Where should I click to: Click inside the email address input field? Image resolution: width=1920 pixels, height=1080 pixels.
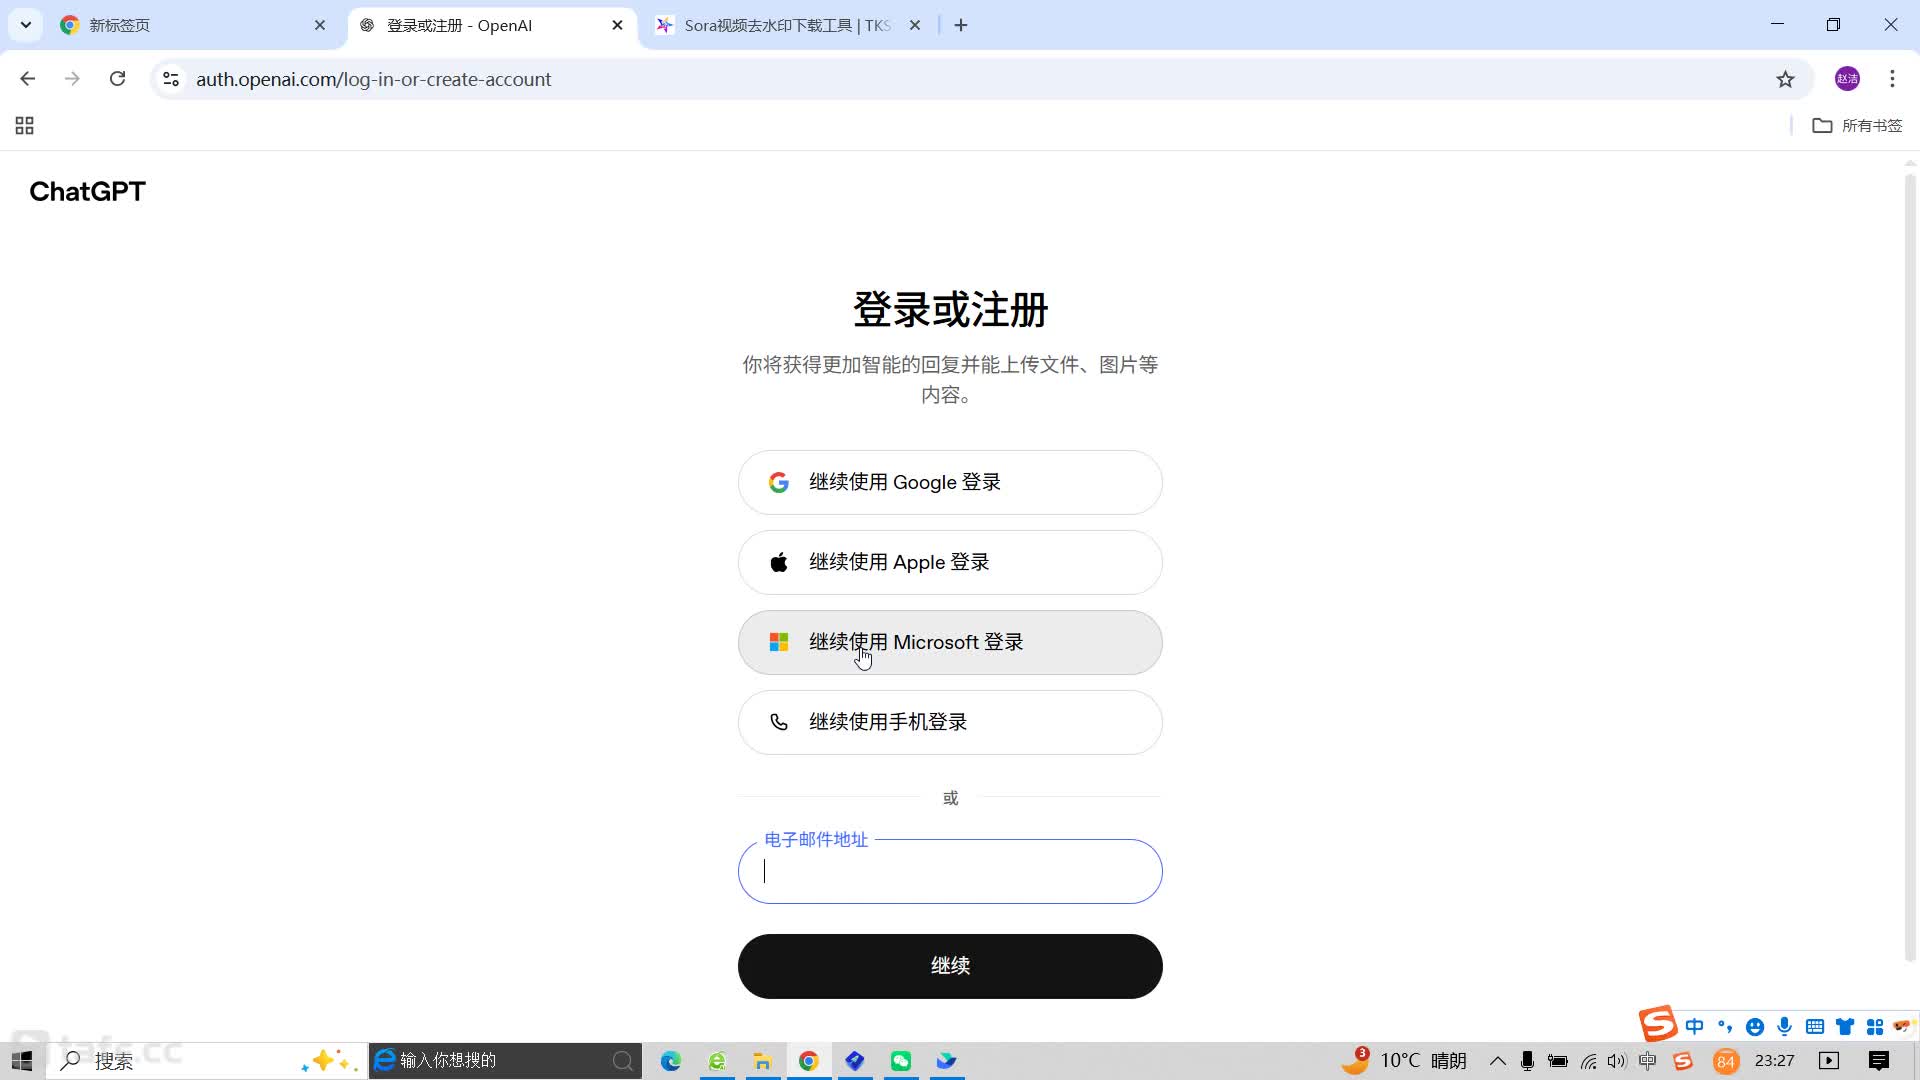949,872
